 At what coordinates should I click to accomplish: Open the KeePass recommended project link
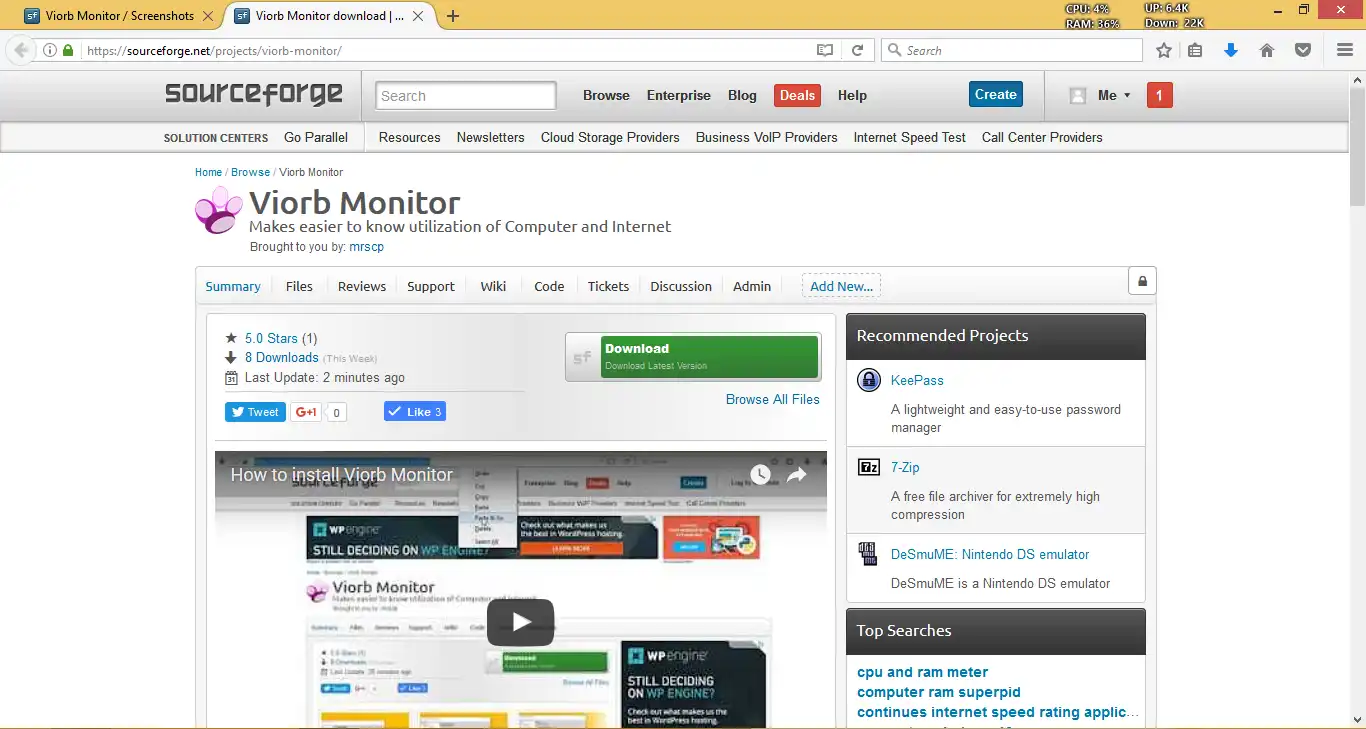pyautogui.click(x=917, y=380)
